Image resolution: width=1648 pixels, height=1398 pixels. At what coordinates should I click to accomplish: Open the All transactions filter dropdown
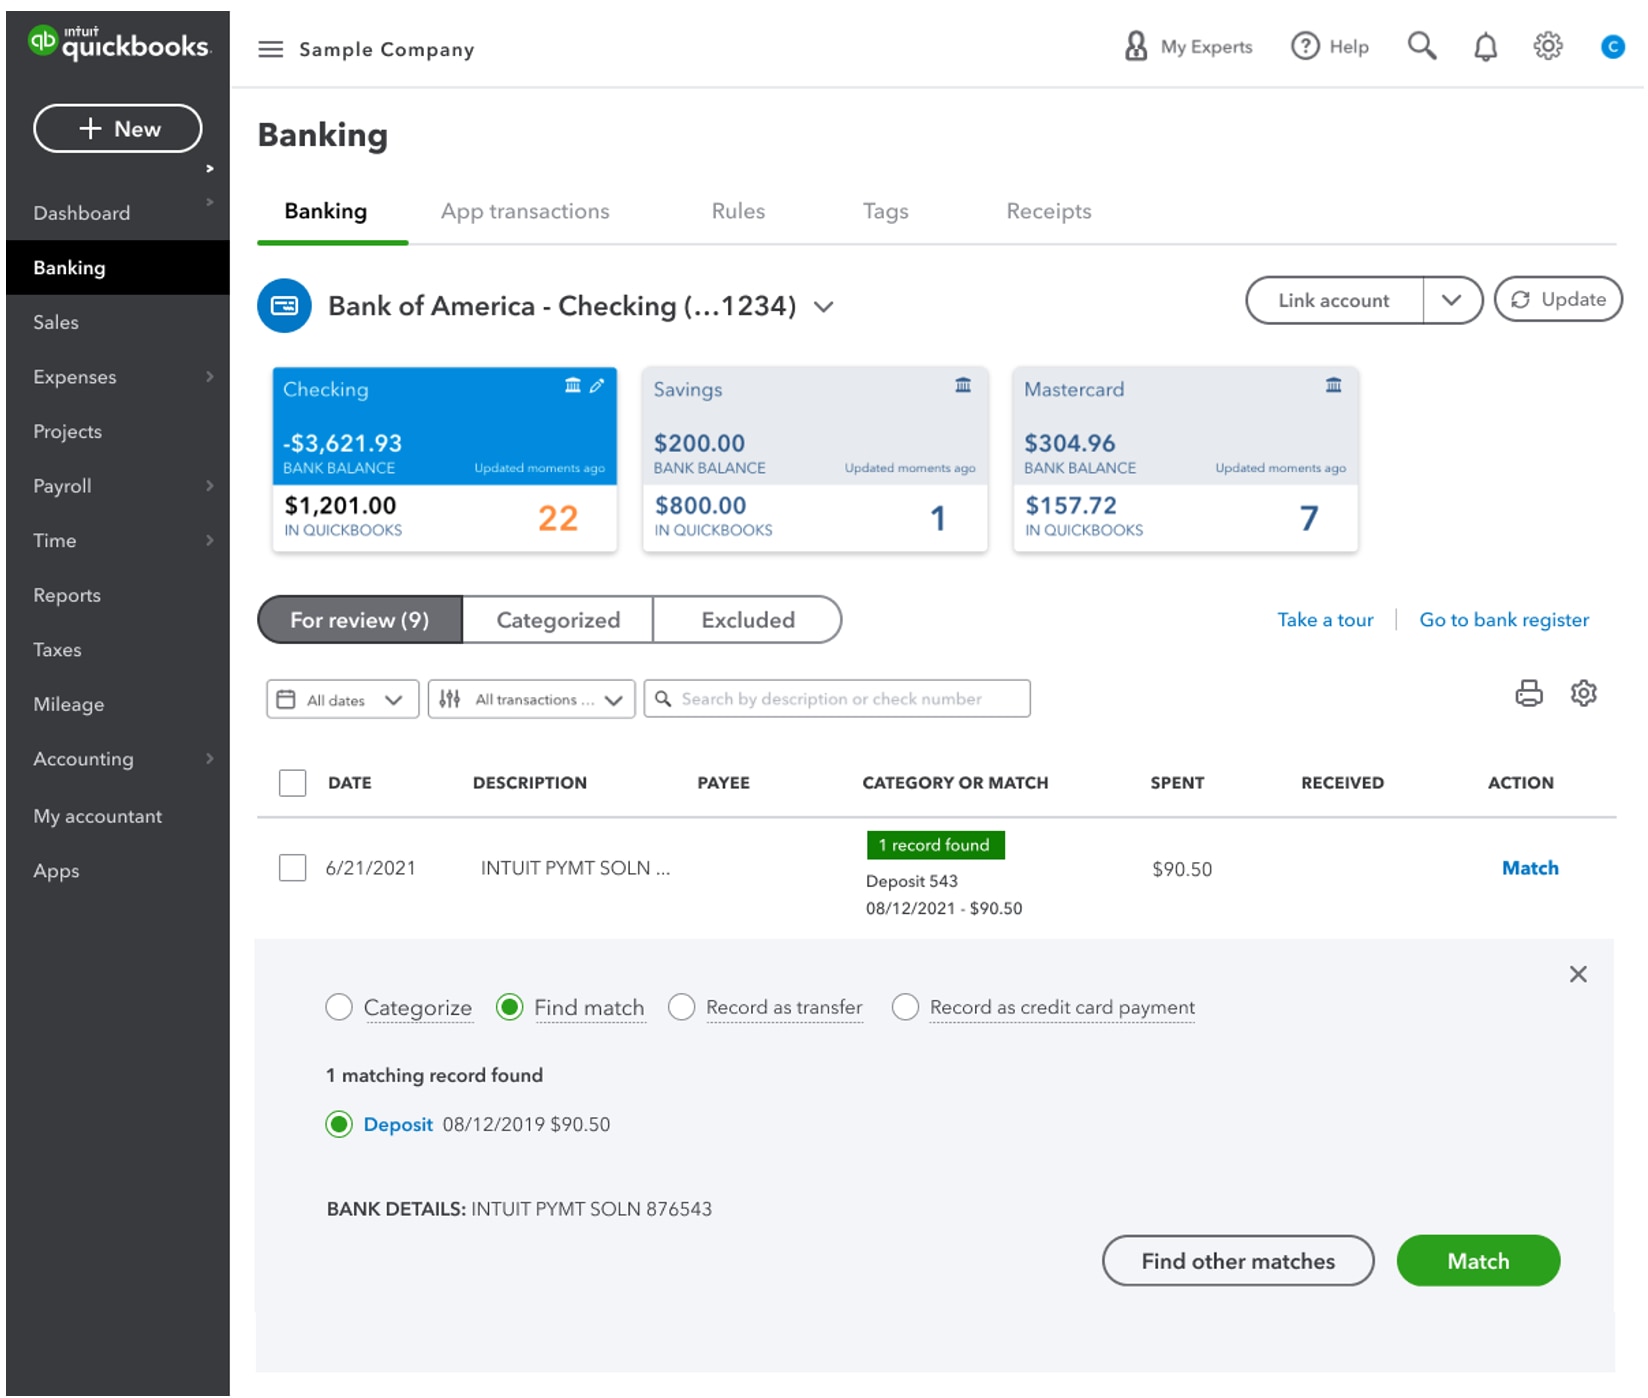531,699
